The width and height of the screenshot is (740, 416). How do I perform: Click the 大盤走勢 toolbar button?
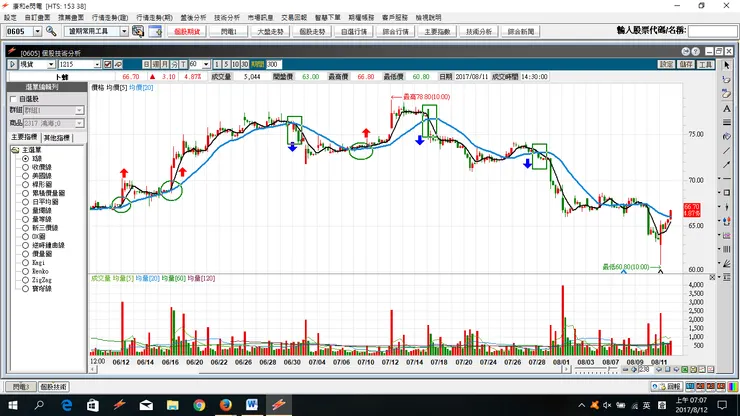tap(270, 32)
